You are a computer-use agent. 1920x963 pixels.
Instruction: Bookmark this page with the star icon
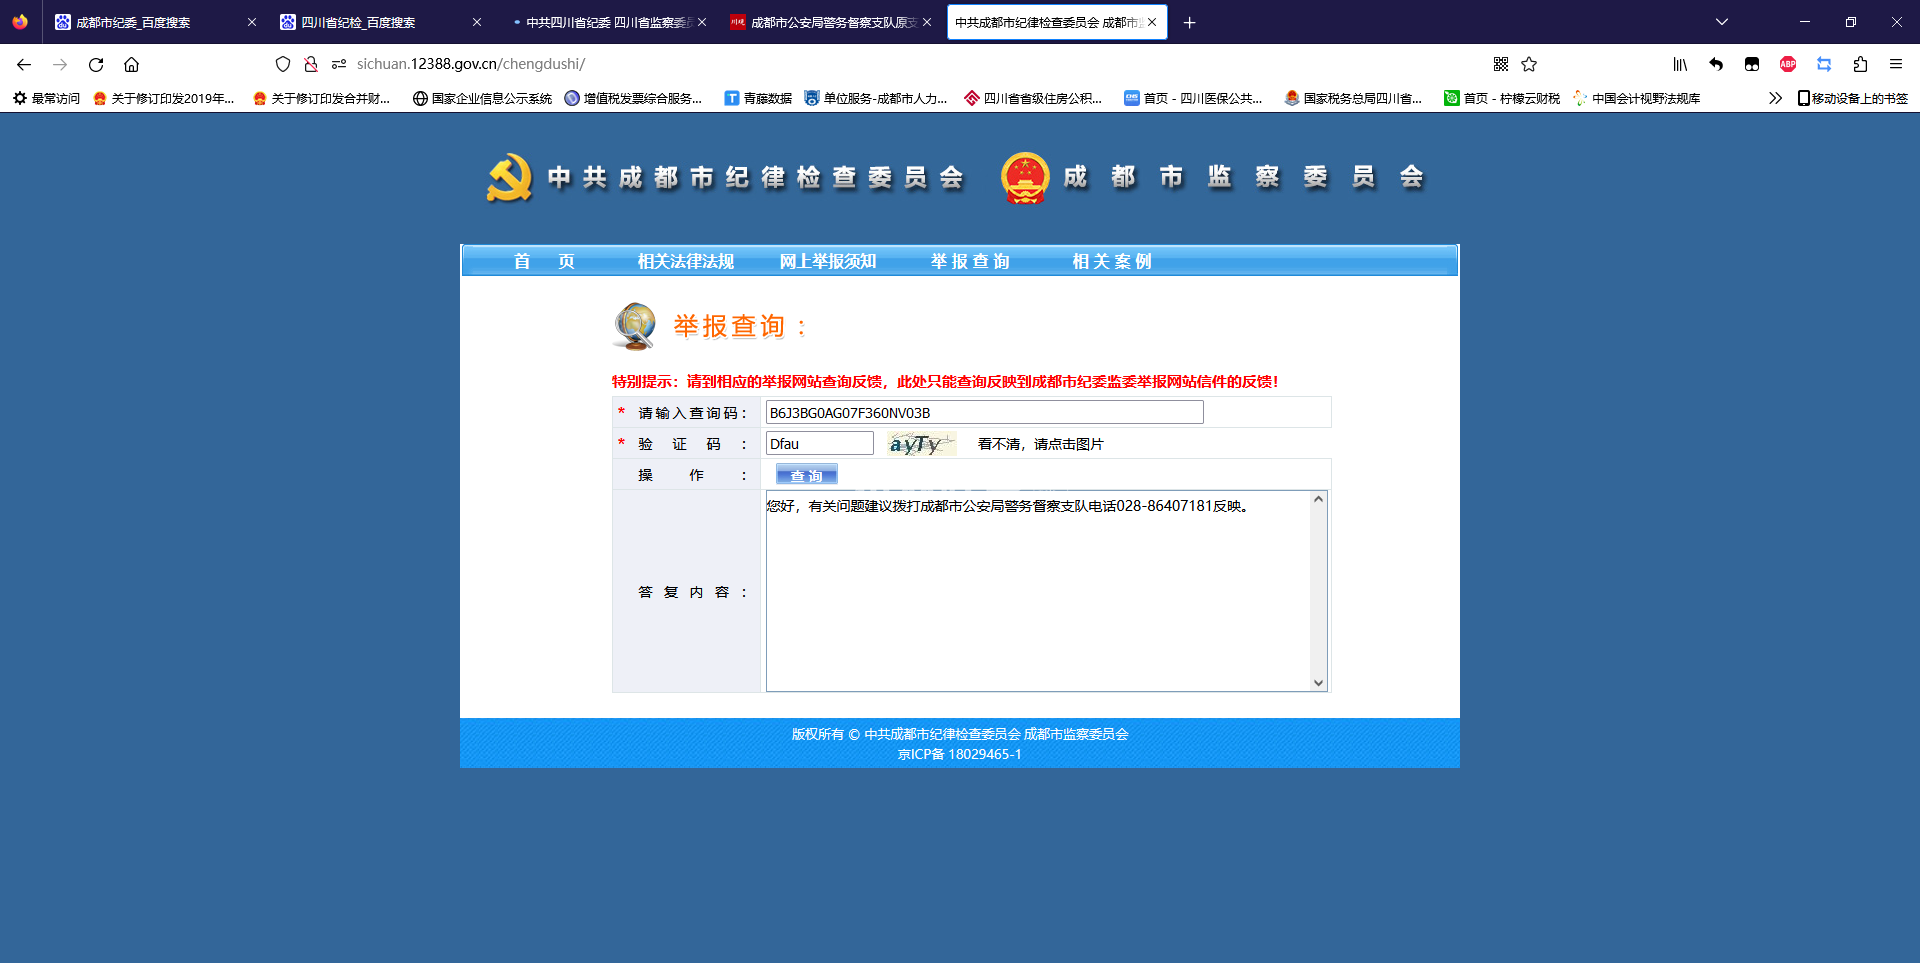[x=1529, y=64]
